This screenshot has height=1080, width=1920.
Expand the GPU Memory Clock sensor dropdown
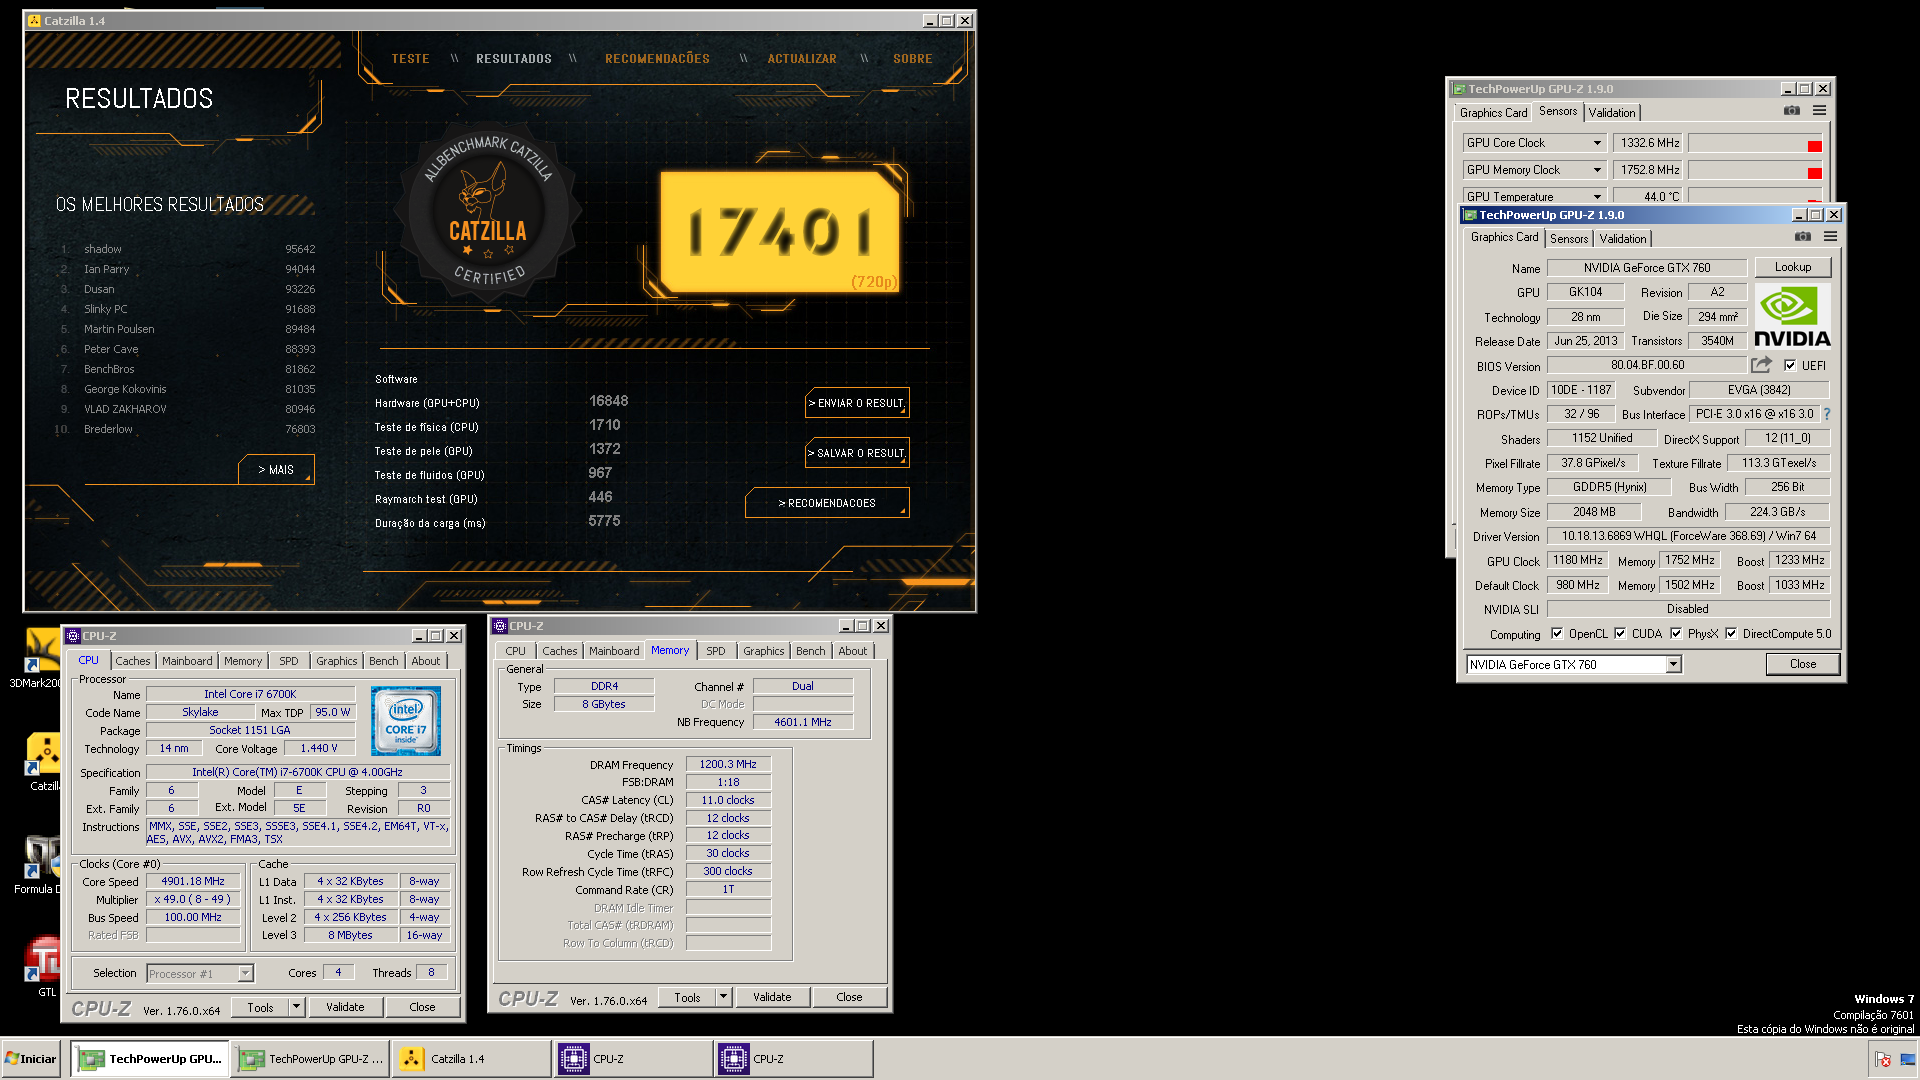click(1597, 170)
